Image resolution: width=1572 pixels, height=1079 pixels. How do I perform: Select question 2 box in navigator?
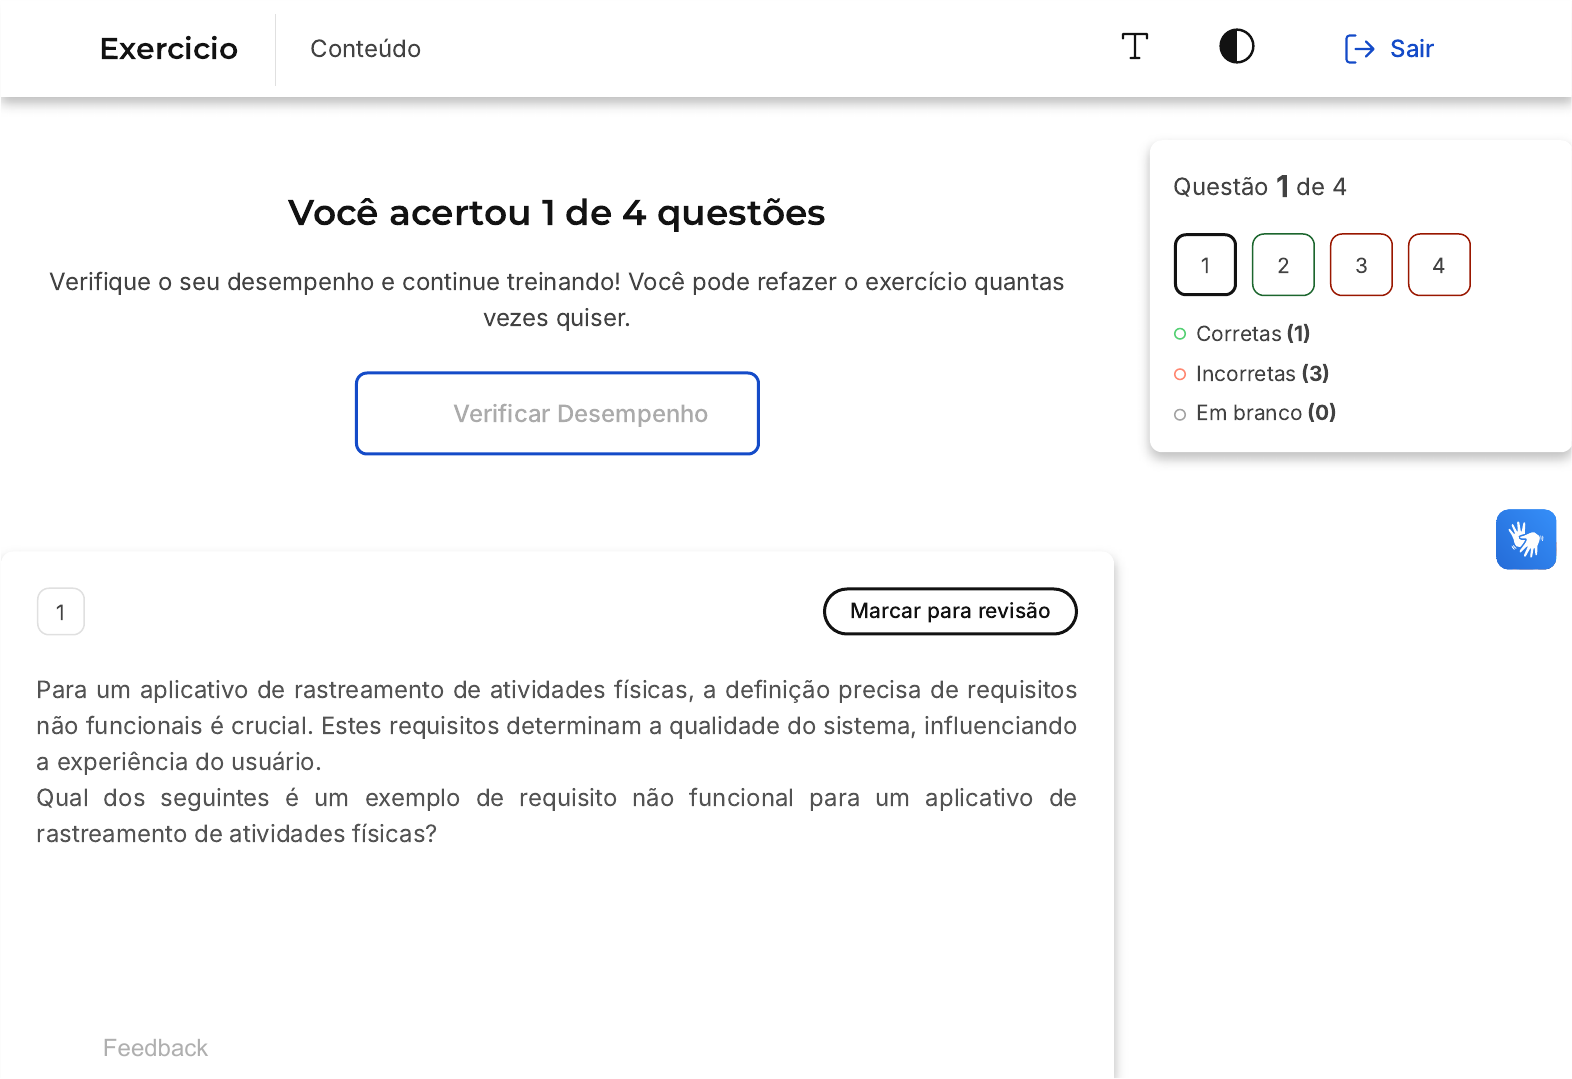coord(1283,265)
